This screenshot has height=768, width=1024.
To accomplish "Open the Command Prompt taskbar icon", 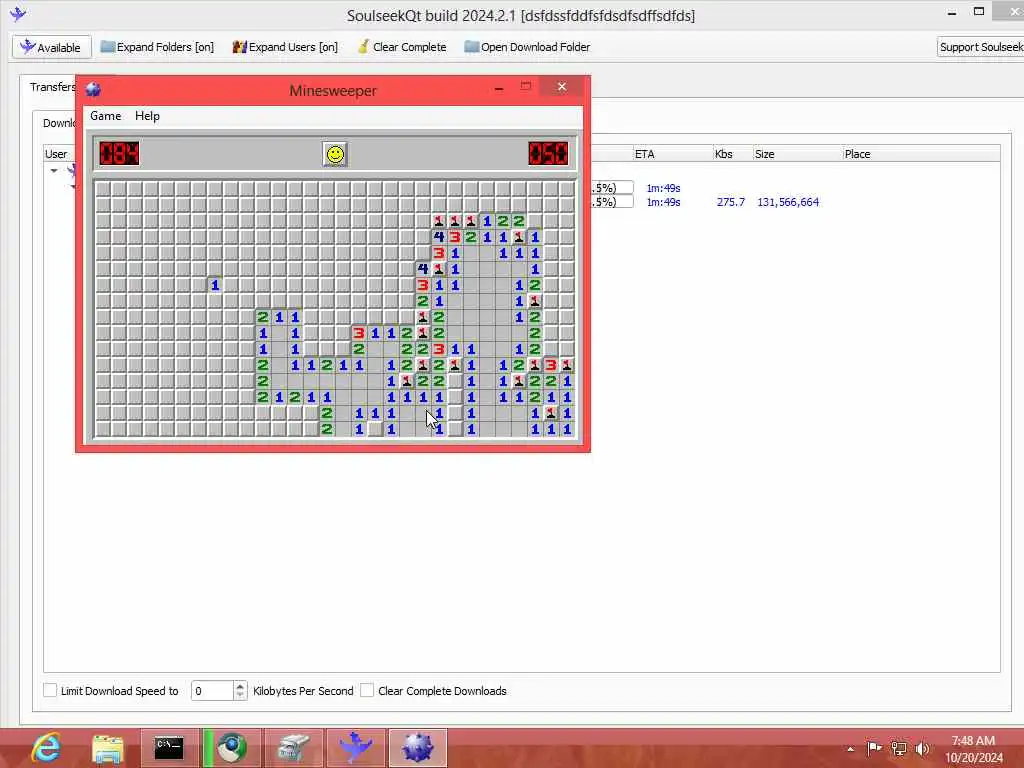I will click(169, 748).
